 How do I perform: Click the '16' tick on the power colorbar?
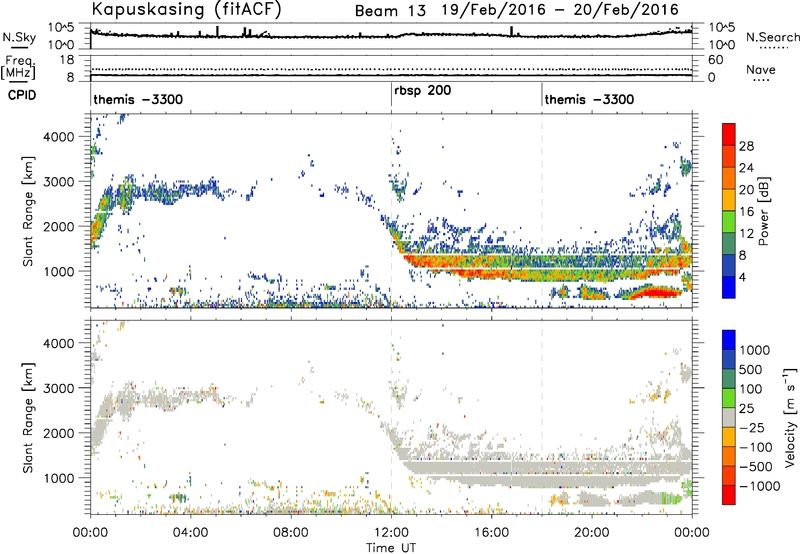pos(746,212)
